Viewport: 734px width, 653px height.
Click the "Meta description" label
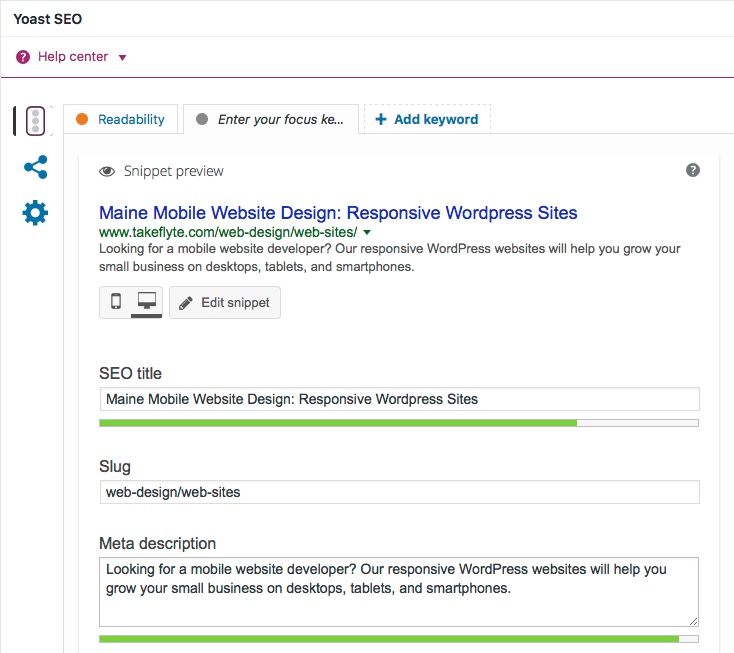pos(157,543)
